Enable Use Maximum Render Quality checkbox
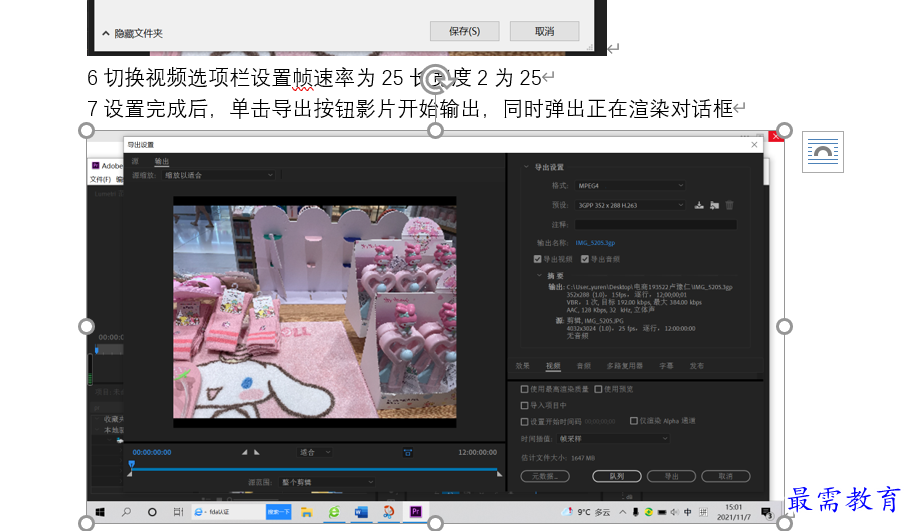909x531 pixels. point(525,389)
